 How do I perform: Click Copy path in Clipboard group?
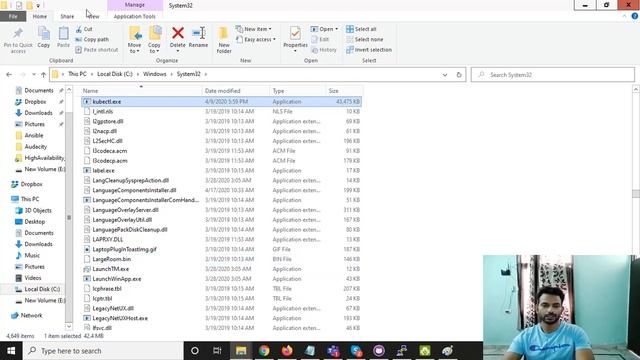92,40
